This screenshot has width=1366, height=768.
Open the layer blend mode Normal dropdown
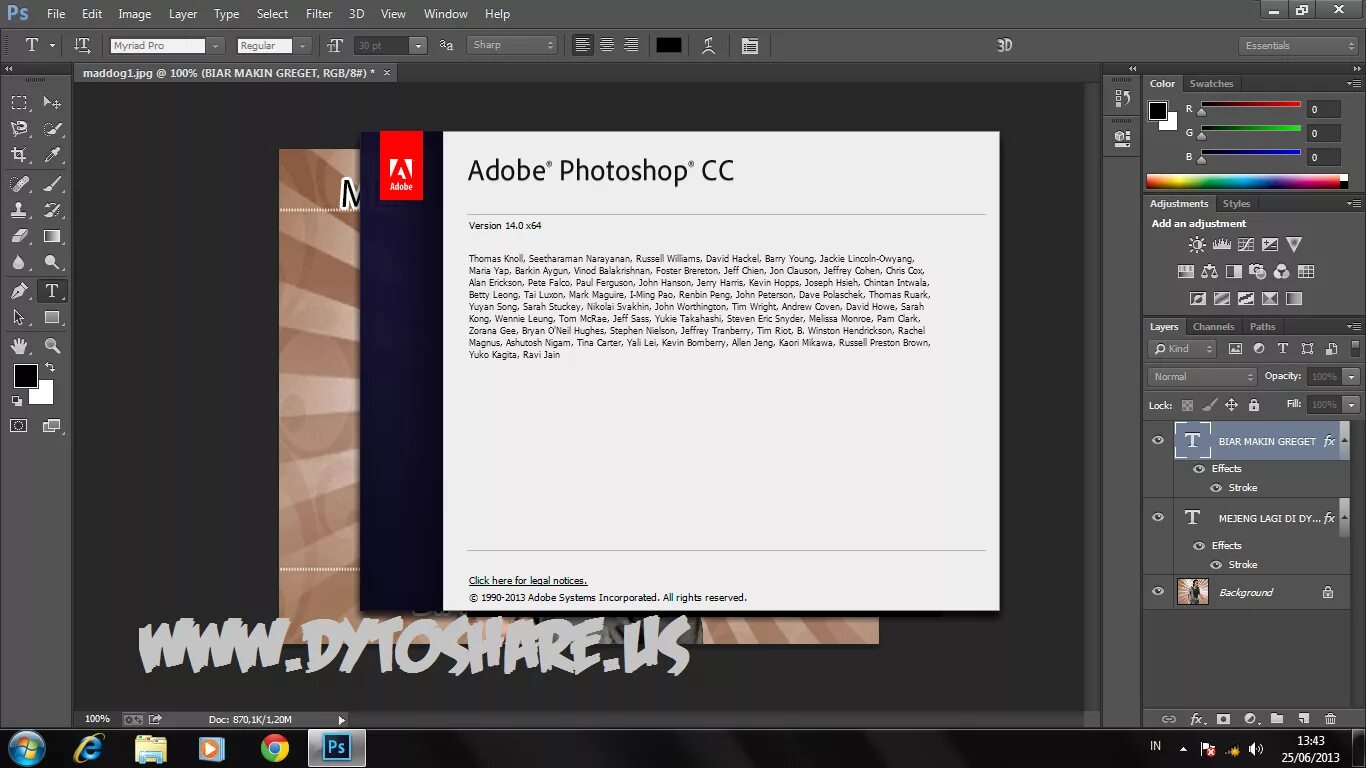click(x=1202, y=376)
